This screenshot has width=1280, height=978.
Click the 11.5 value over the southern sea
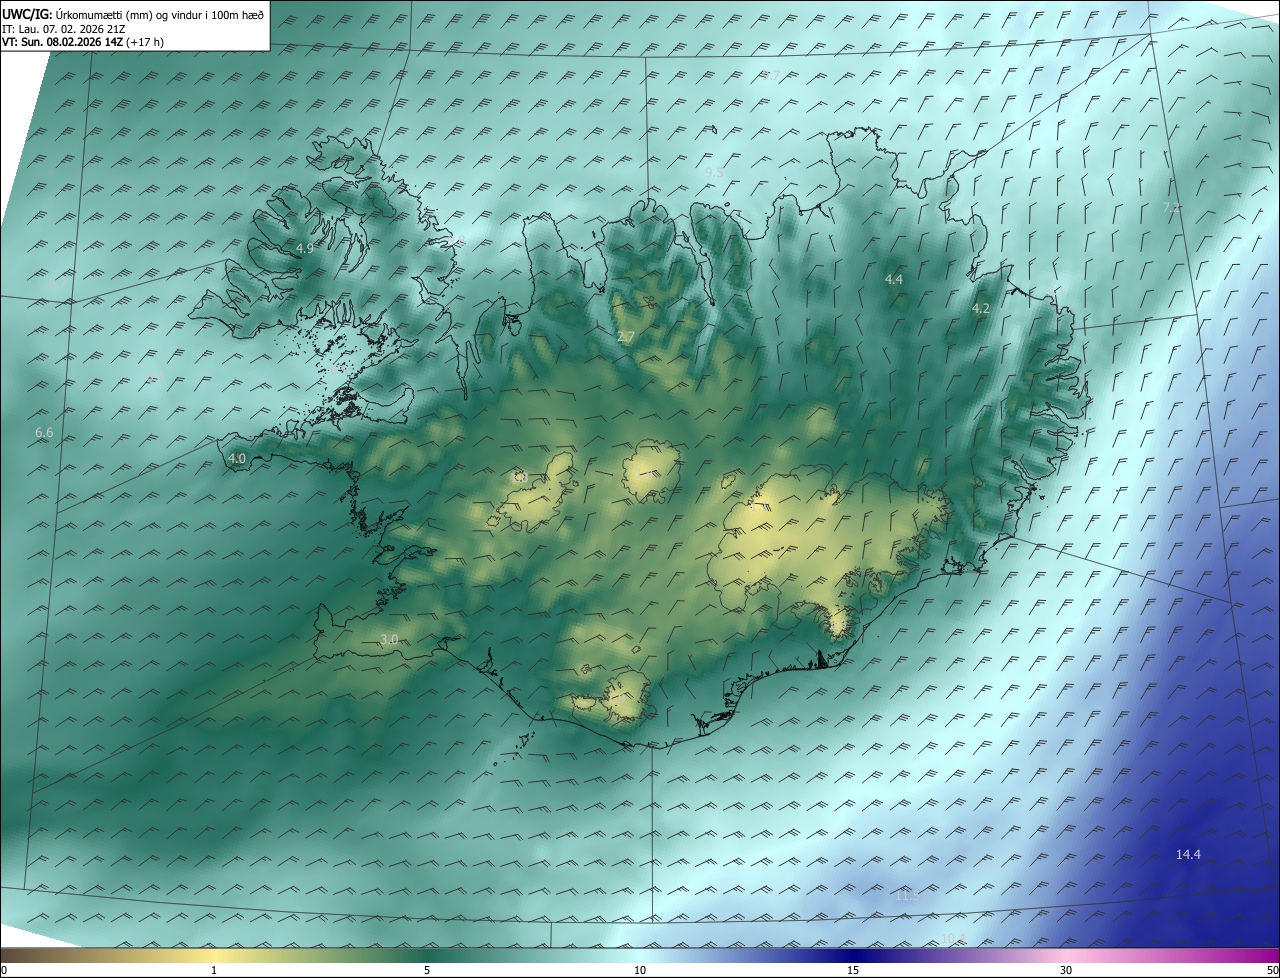[906, 895]
